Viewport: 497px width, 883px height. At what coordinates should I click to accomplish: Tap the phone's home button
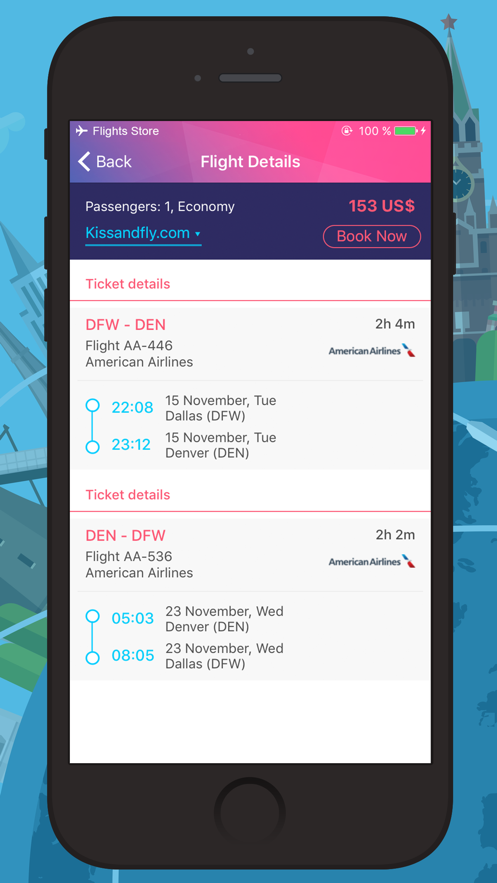pos(250,813)
